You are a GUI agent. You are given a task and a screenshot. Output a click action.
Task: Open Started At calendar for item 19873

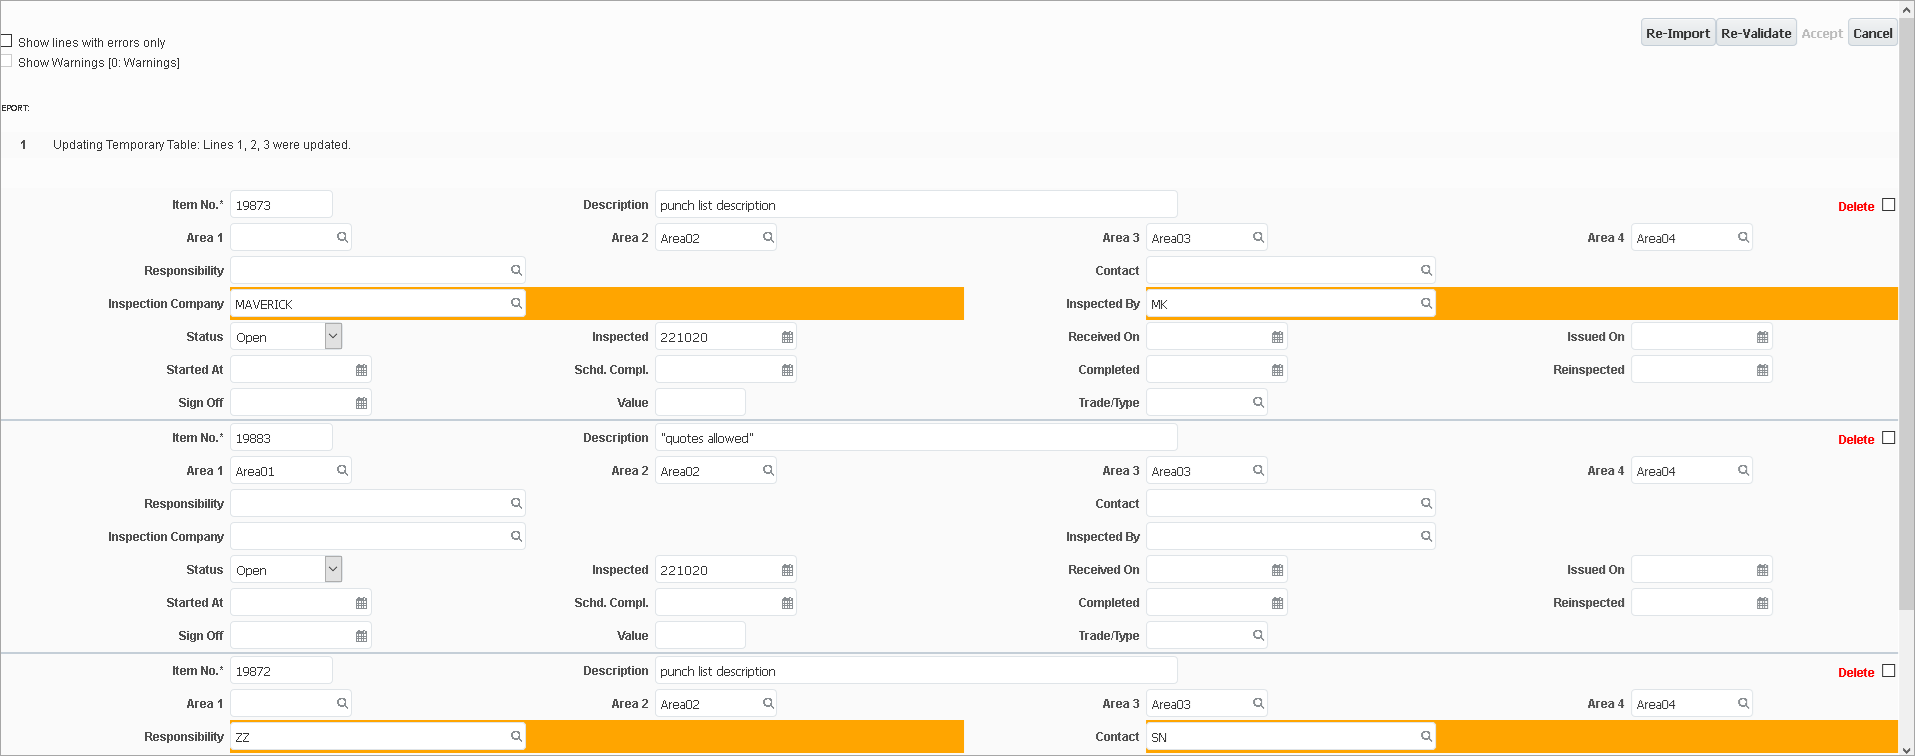[361, 370]
